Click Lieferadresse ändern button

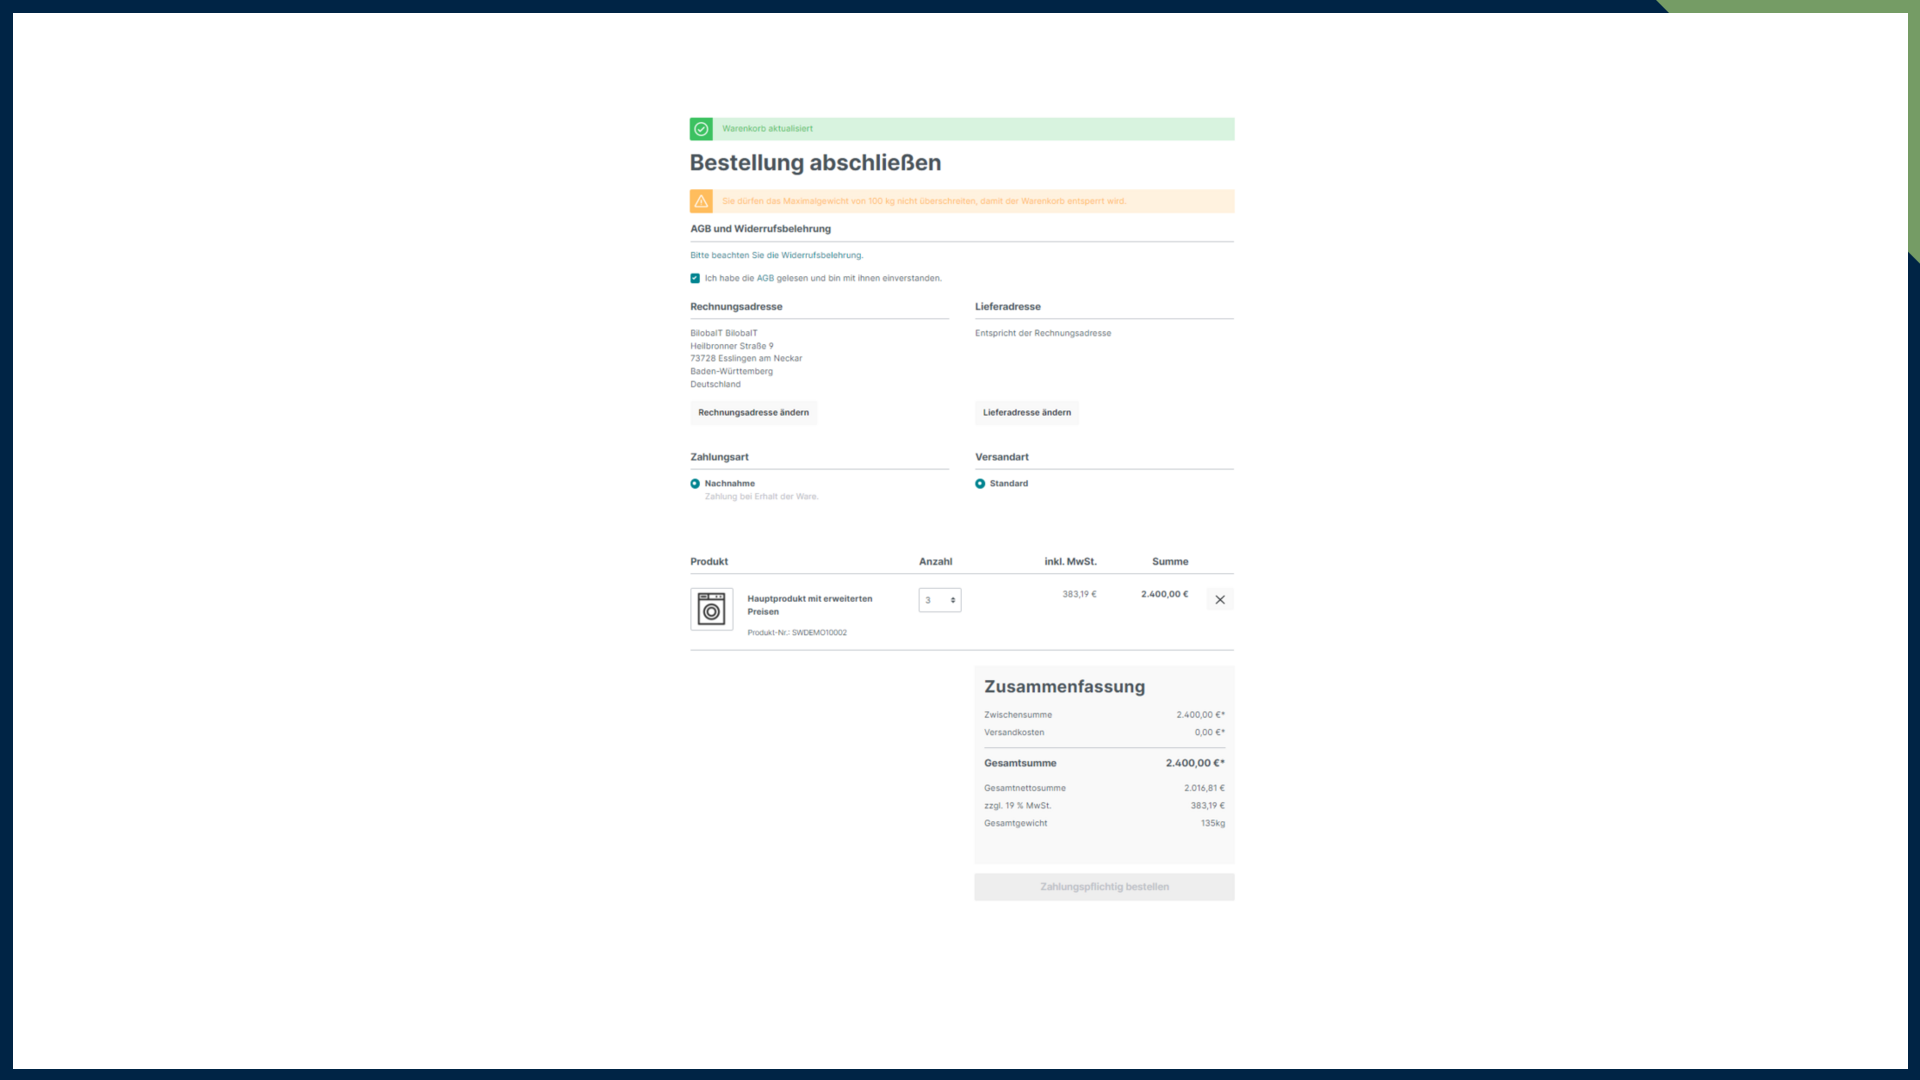[x=1026, y=413]
